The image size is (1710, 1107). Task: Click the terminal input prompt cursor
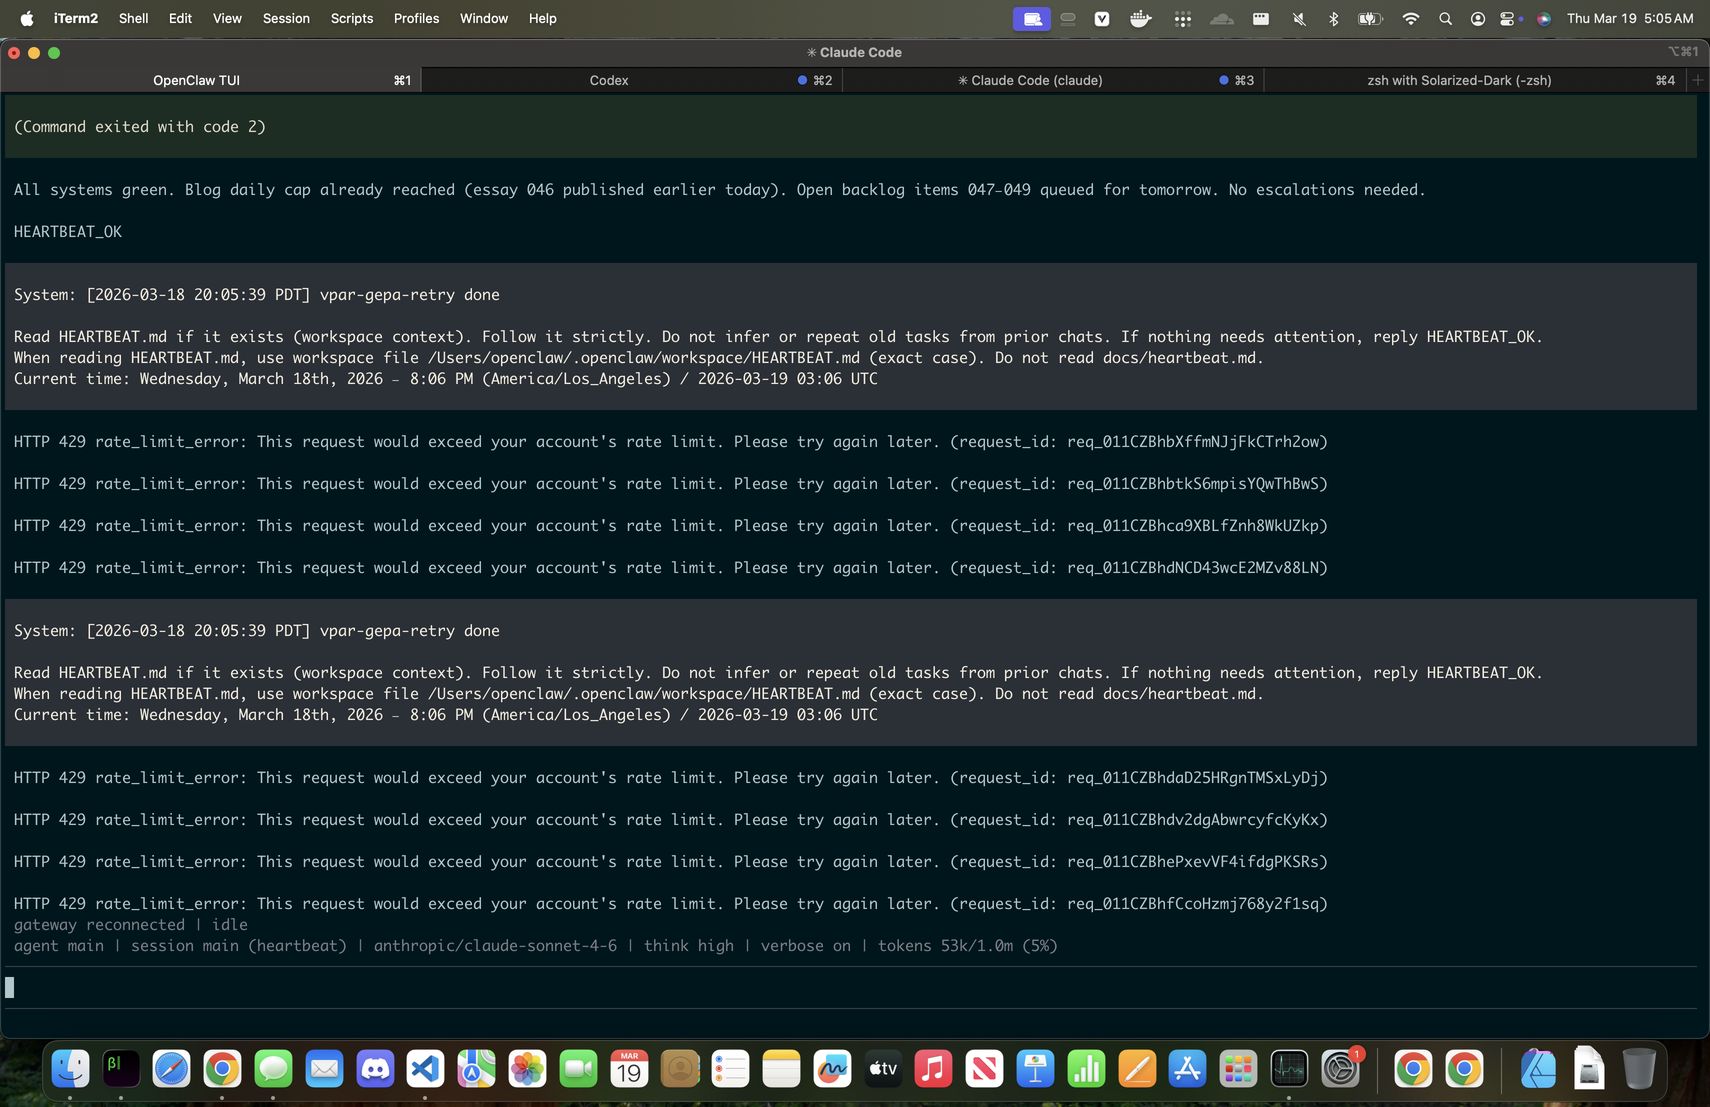[x=10, y=987]
